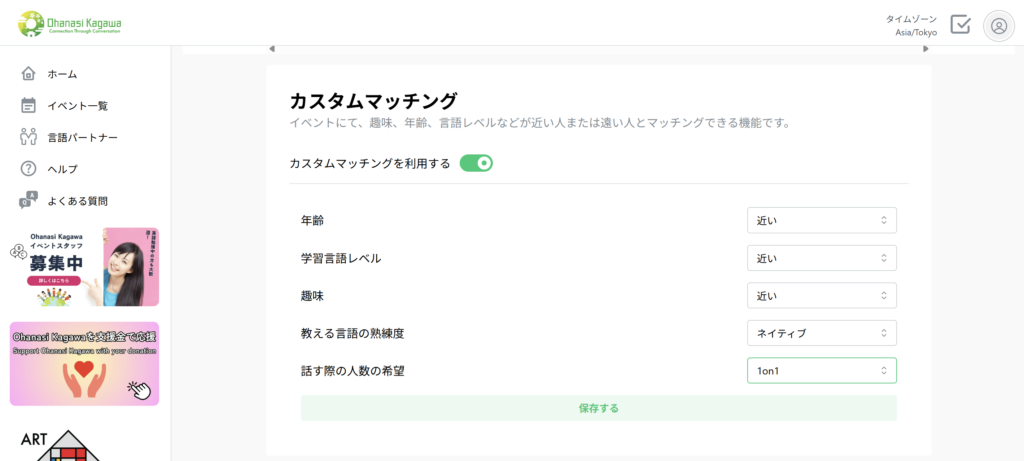Click the タイムゾーン Asia/Tokyo link
This screenshot has width=1024, height=461.
click(x=911, y=26)
